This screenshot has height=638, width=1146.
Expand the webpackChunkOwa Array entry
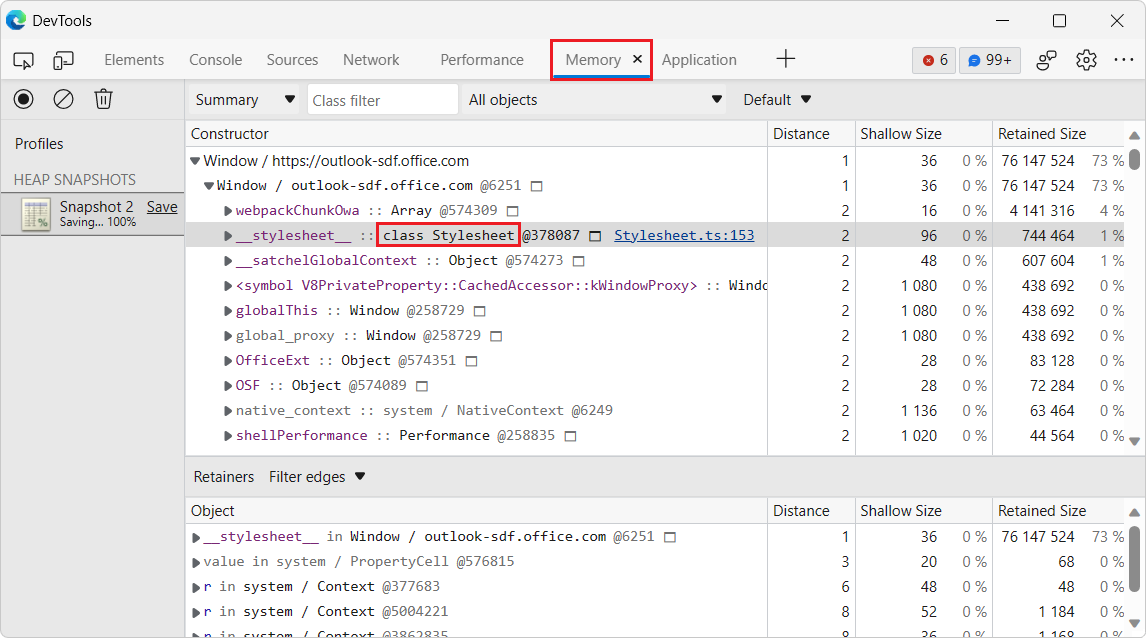[x=226, y=210]
